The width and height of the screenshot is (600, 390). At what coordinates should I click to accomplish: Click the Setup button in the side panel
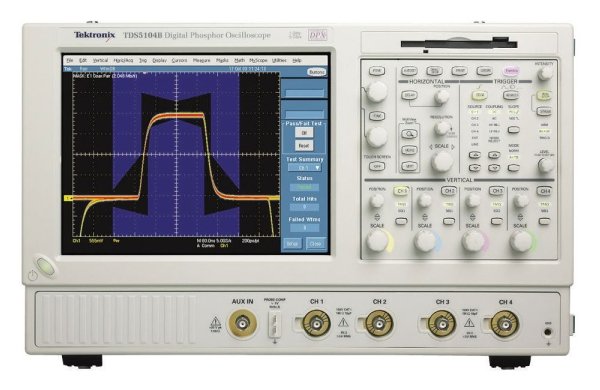[x=292, y=243]
